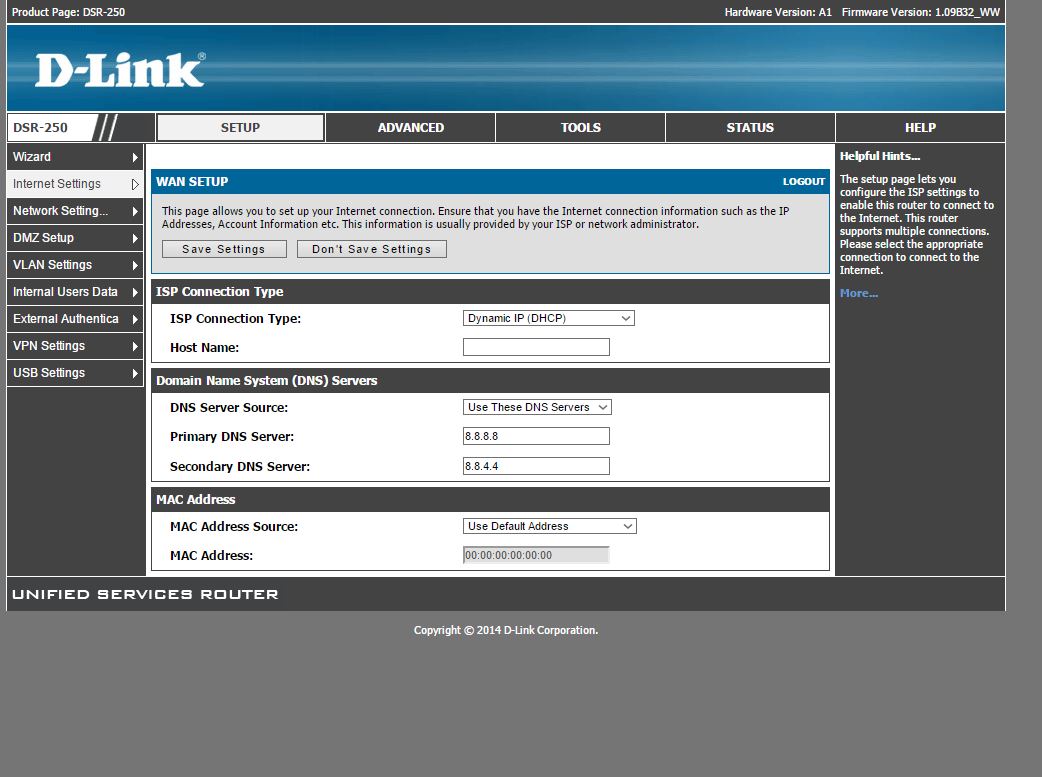Open External Authentication sidebar item

pos(75,319)
